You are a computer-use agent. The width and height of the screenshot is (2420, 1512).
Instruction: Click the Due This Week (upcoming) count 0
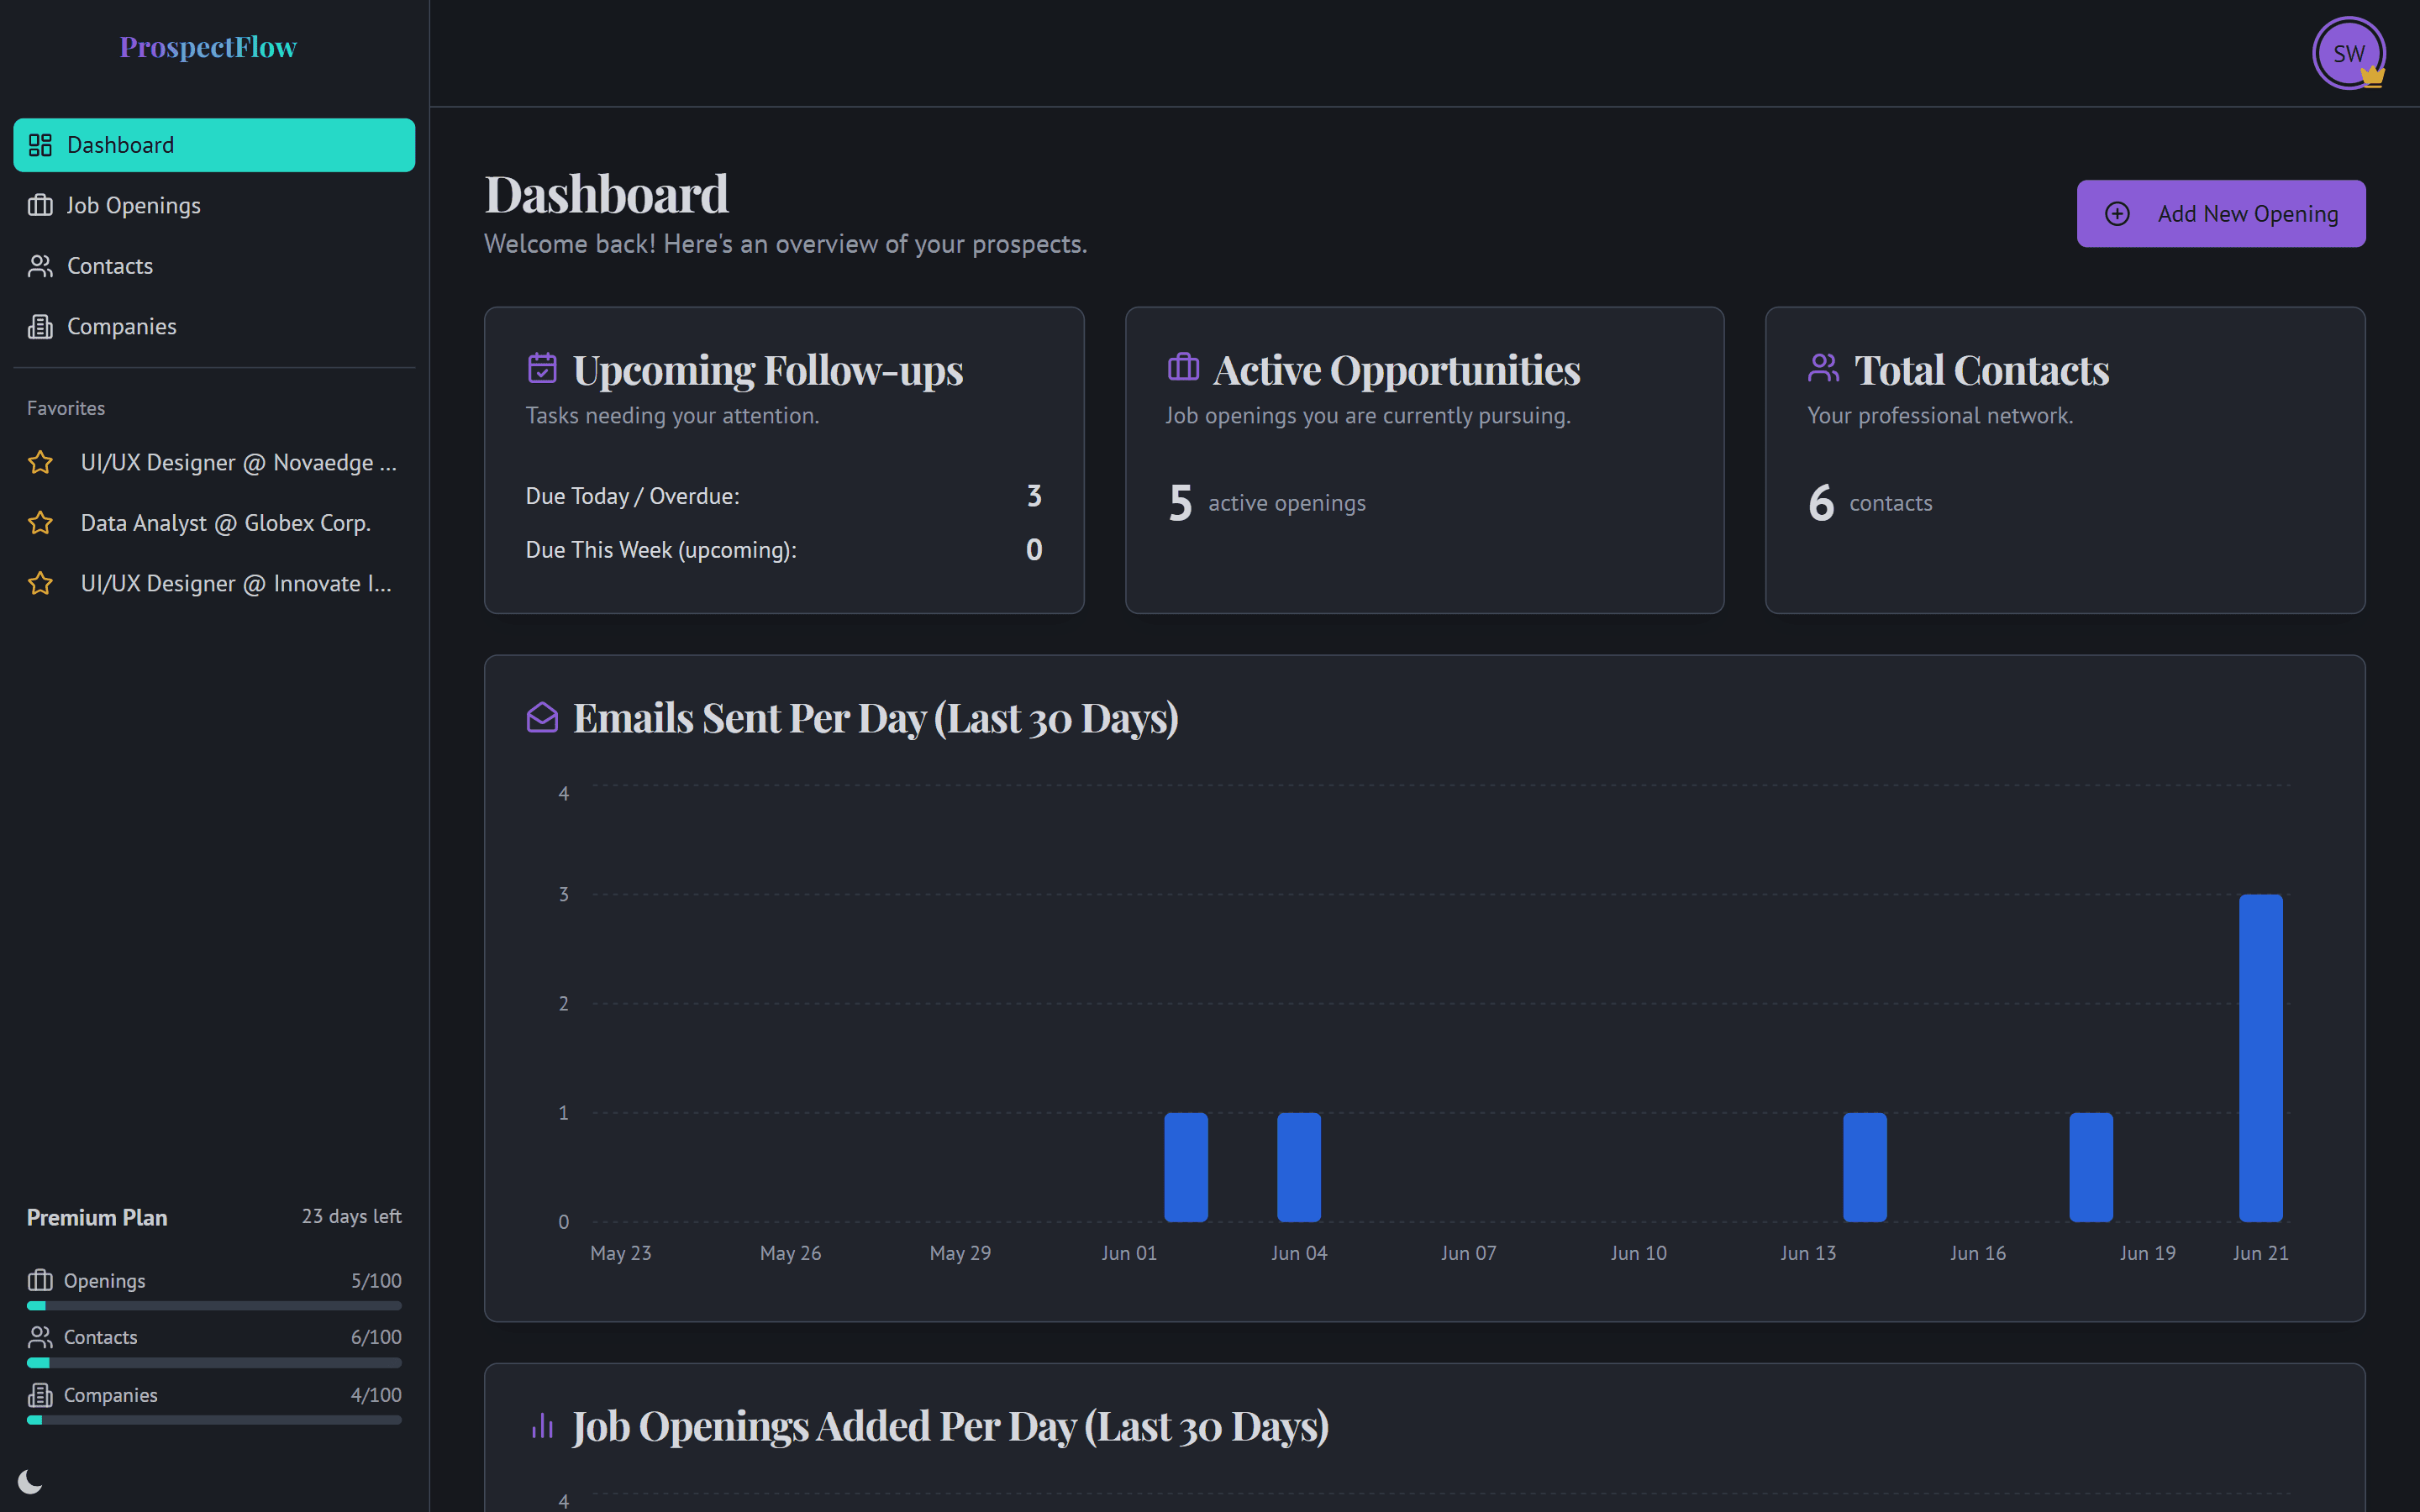[x=1034, y=550]
